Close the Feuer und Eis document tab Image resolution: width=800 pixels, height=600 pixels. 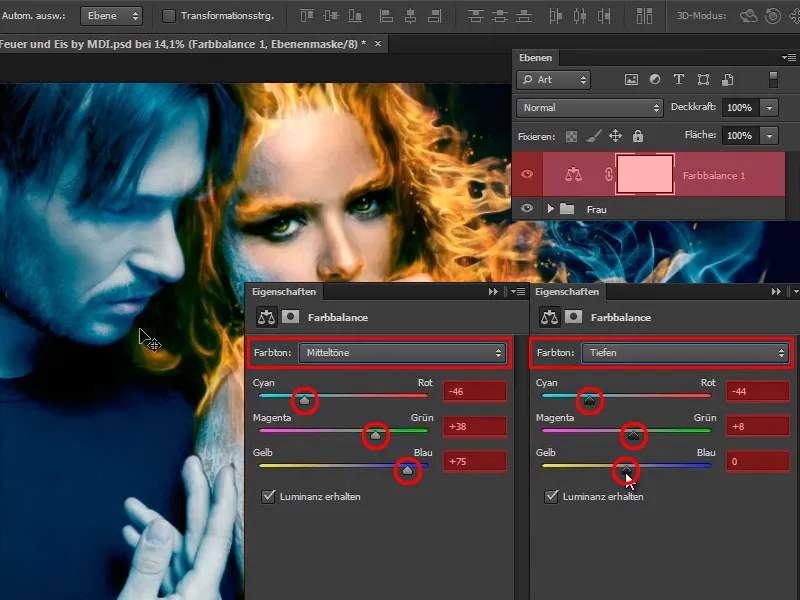point(378,44)
